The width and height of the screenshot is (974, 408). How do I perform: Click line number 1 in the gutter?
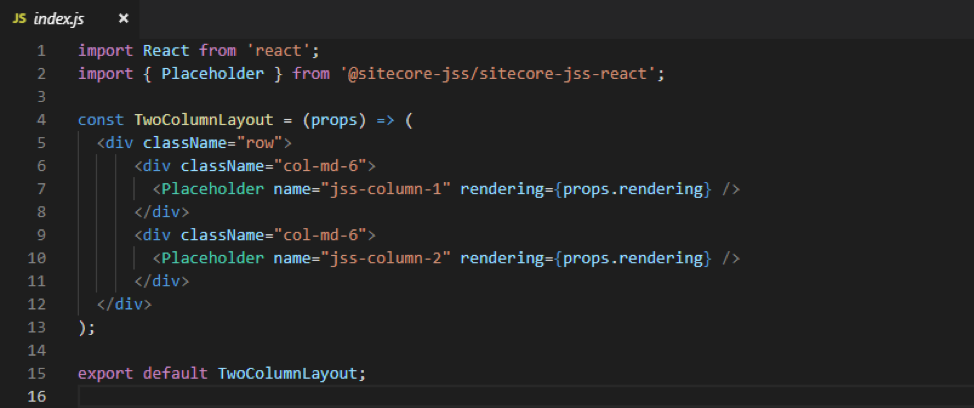click(x=40, y=50)
